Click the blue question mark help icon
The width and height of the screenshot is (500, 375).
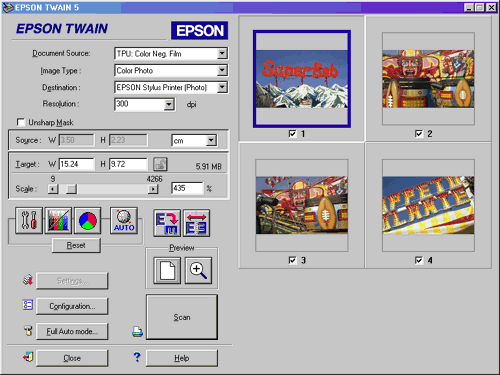(x=137, y=357)
